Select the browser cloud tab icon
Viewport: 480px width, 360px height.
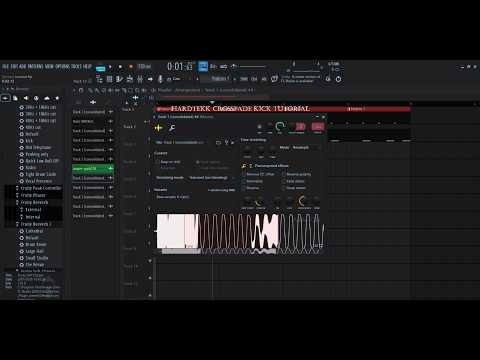click(47, 98)
